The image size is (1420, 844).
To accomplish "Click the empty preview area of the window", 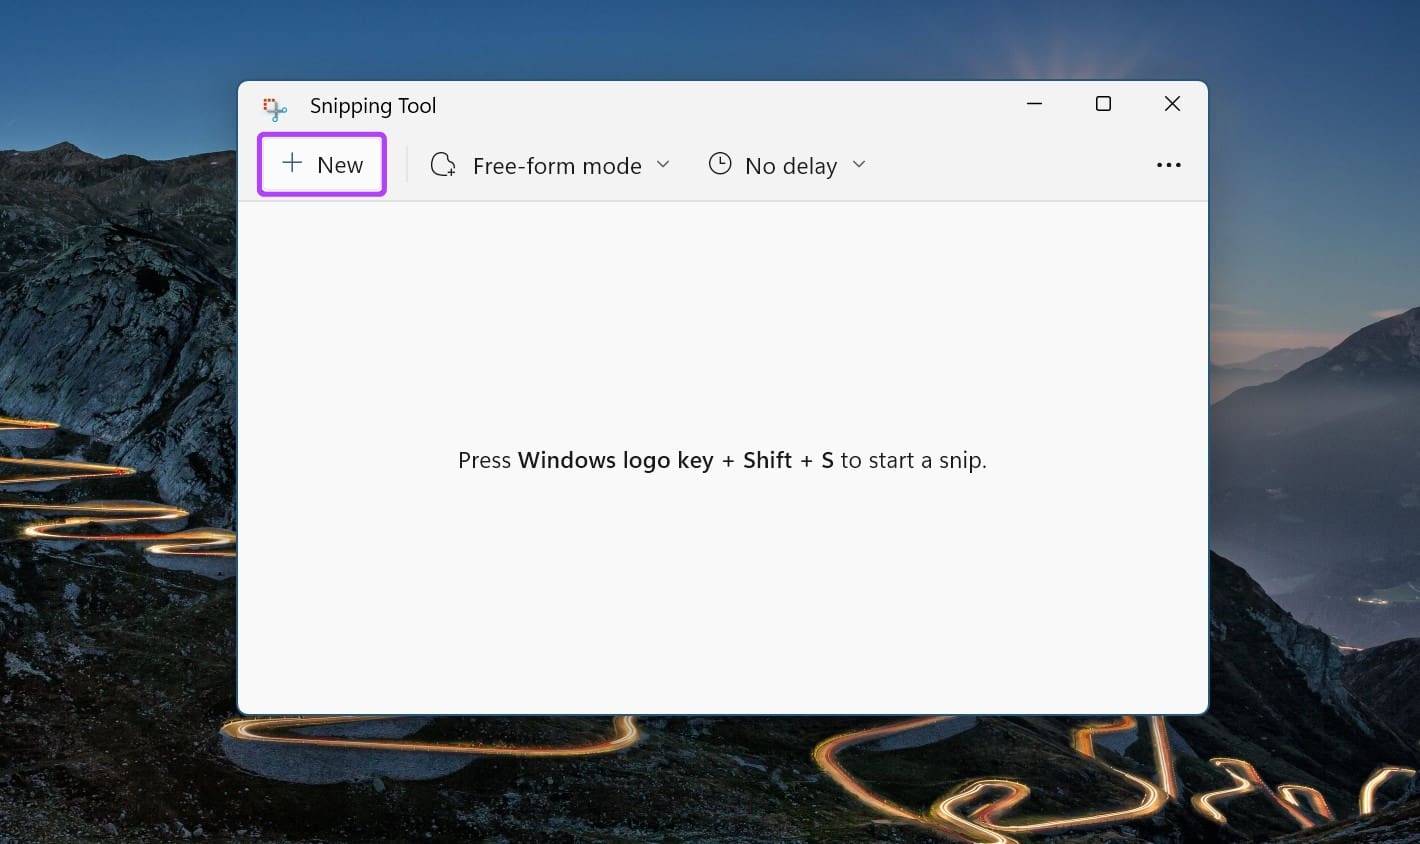I will point(722,600).
